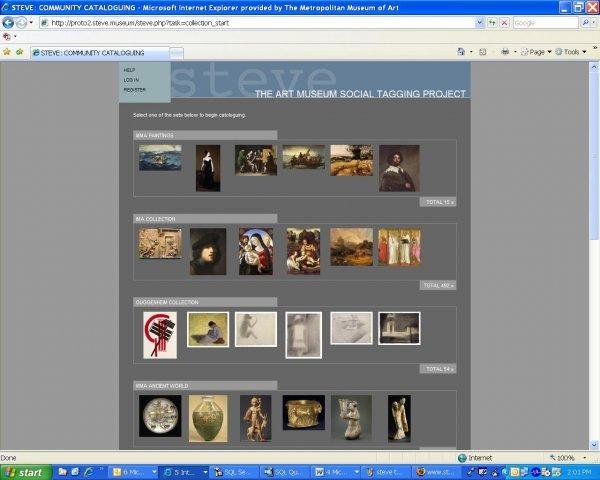Select the green decorated vase thumbnail

[x=208, y=418]
